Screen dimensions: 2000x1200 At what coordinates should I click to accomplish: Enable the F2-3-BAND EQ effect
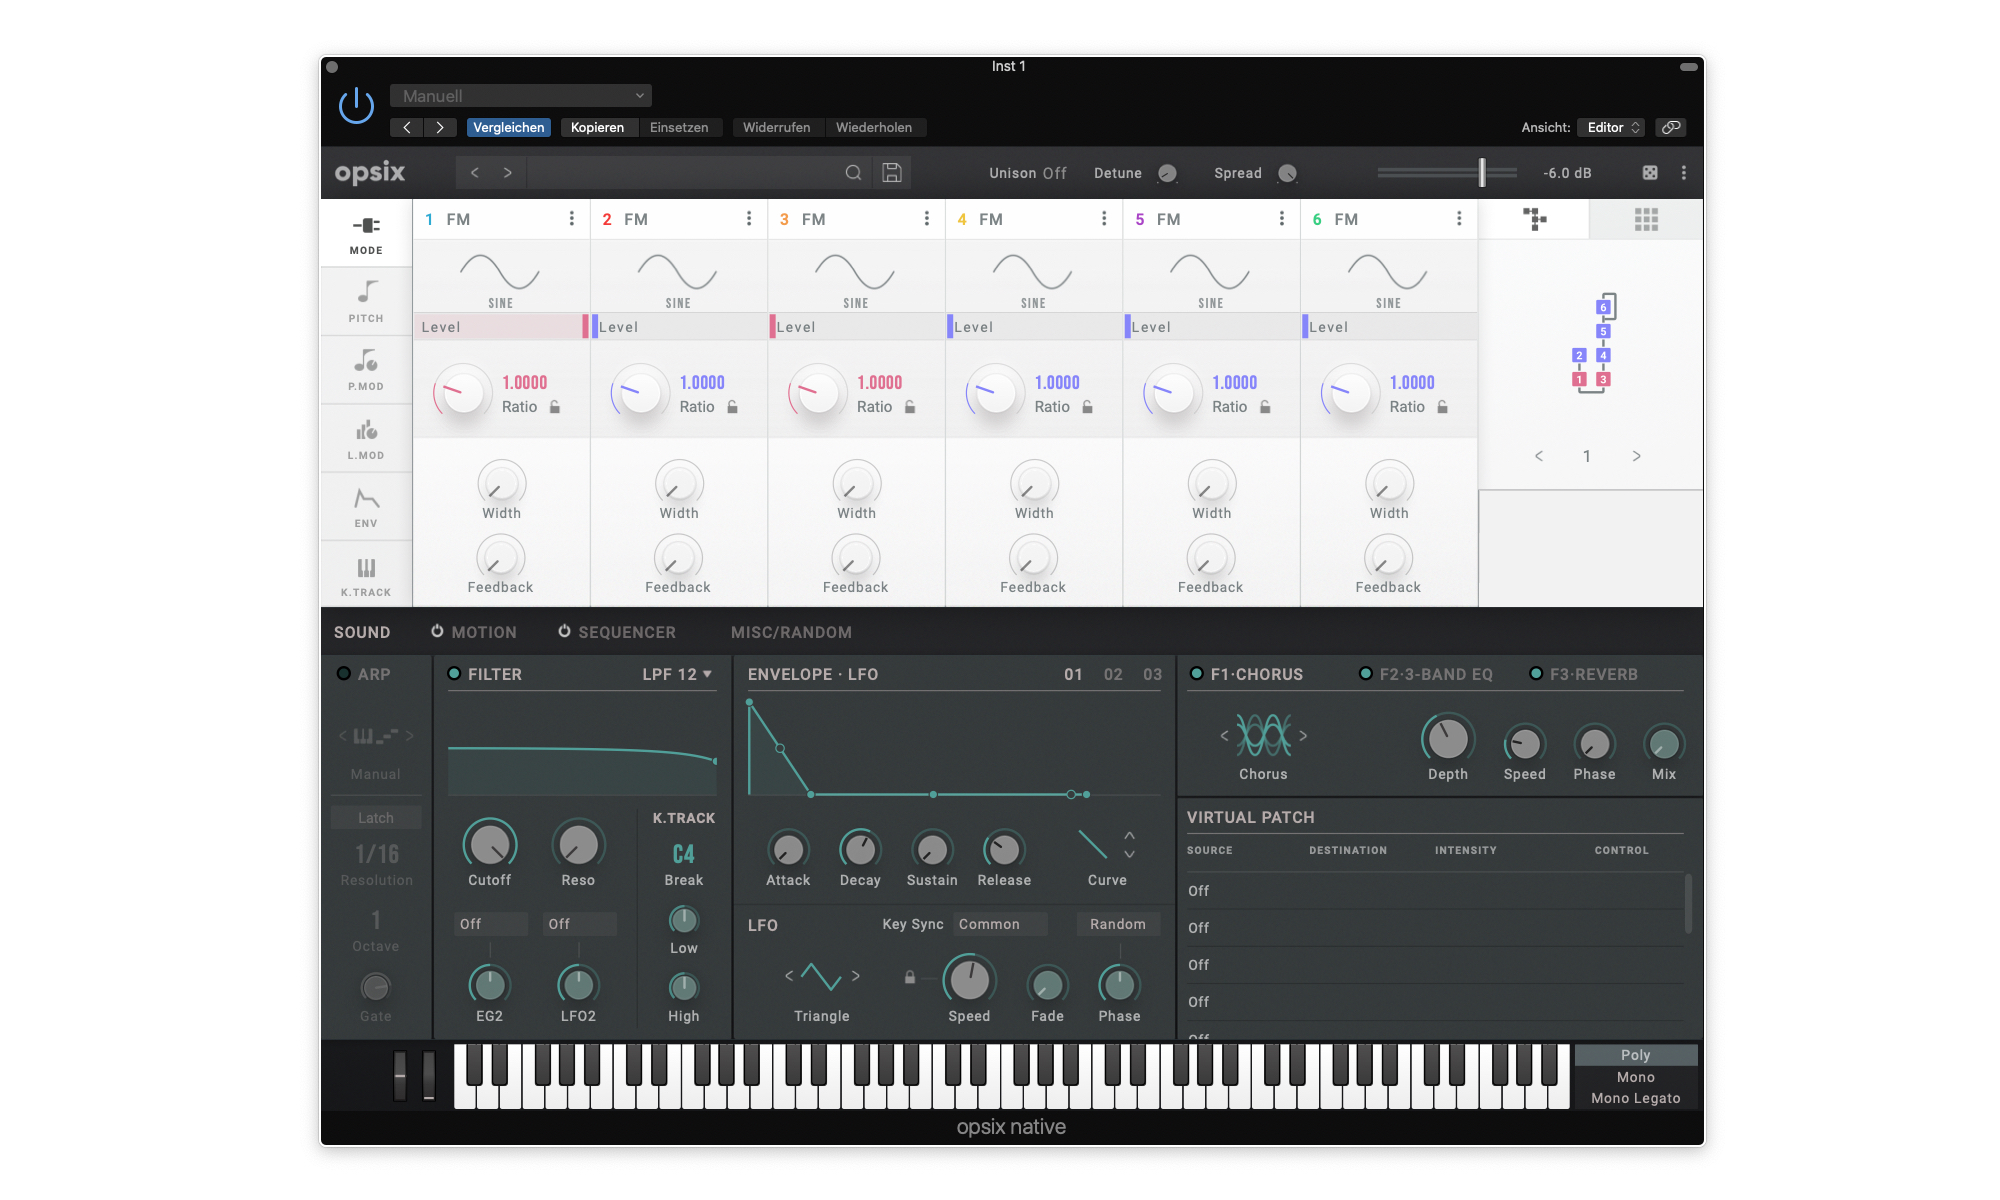pos(1367,674)
